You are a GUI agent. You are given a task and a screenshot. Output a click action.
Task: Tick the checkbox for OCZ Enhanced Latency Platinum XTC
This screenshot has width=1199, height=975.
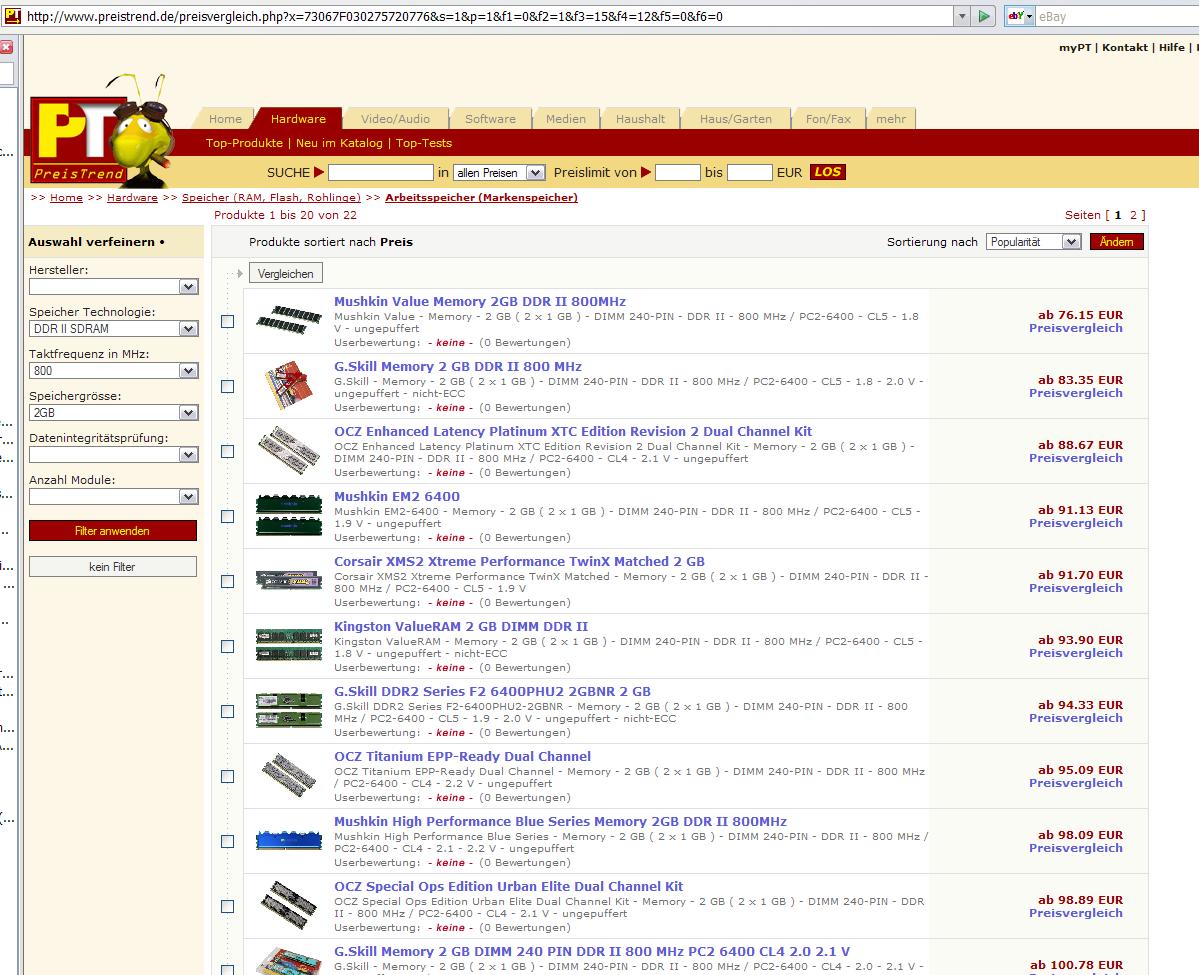(x=227, y=451)
